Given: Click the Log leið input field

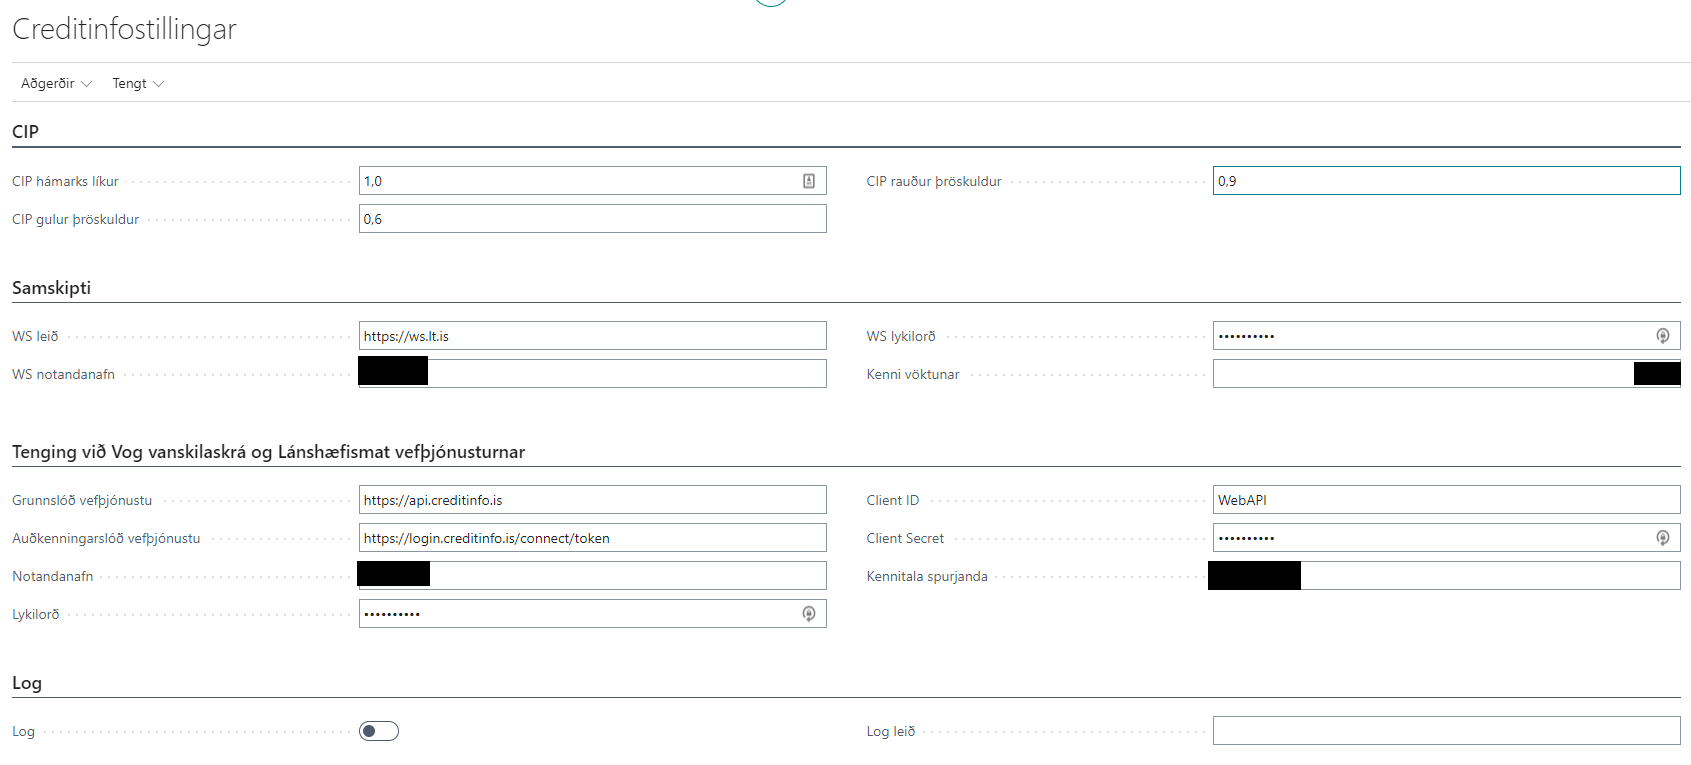Looking at the screenshot, I should click(x=1445, y=731).
